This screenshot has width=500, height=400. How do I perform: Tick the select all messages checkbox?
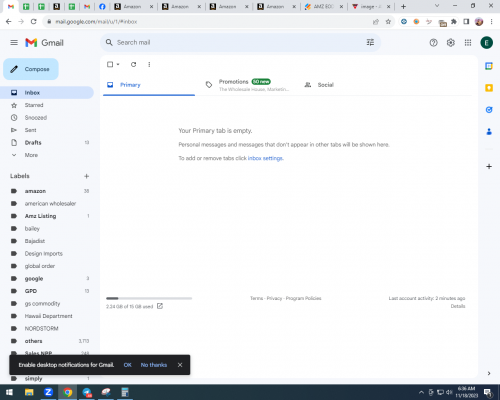coord(110,64)
